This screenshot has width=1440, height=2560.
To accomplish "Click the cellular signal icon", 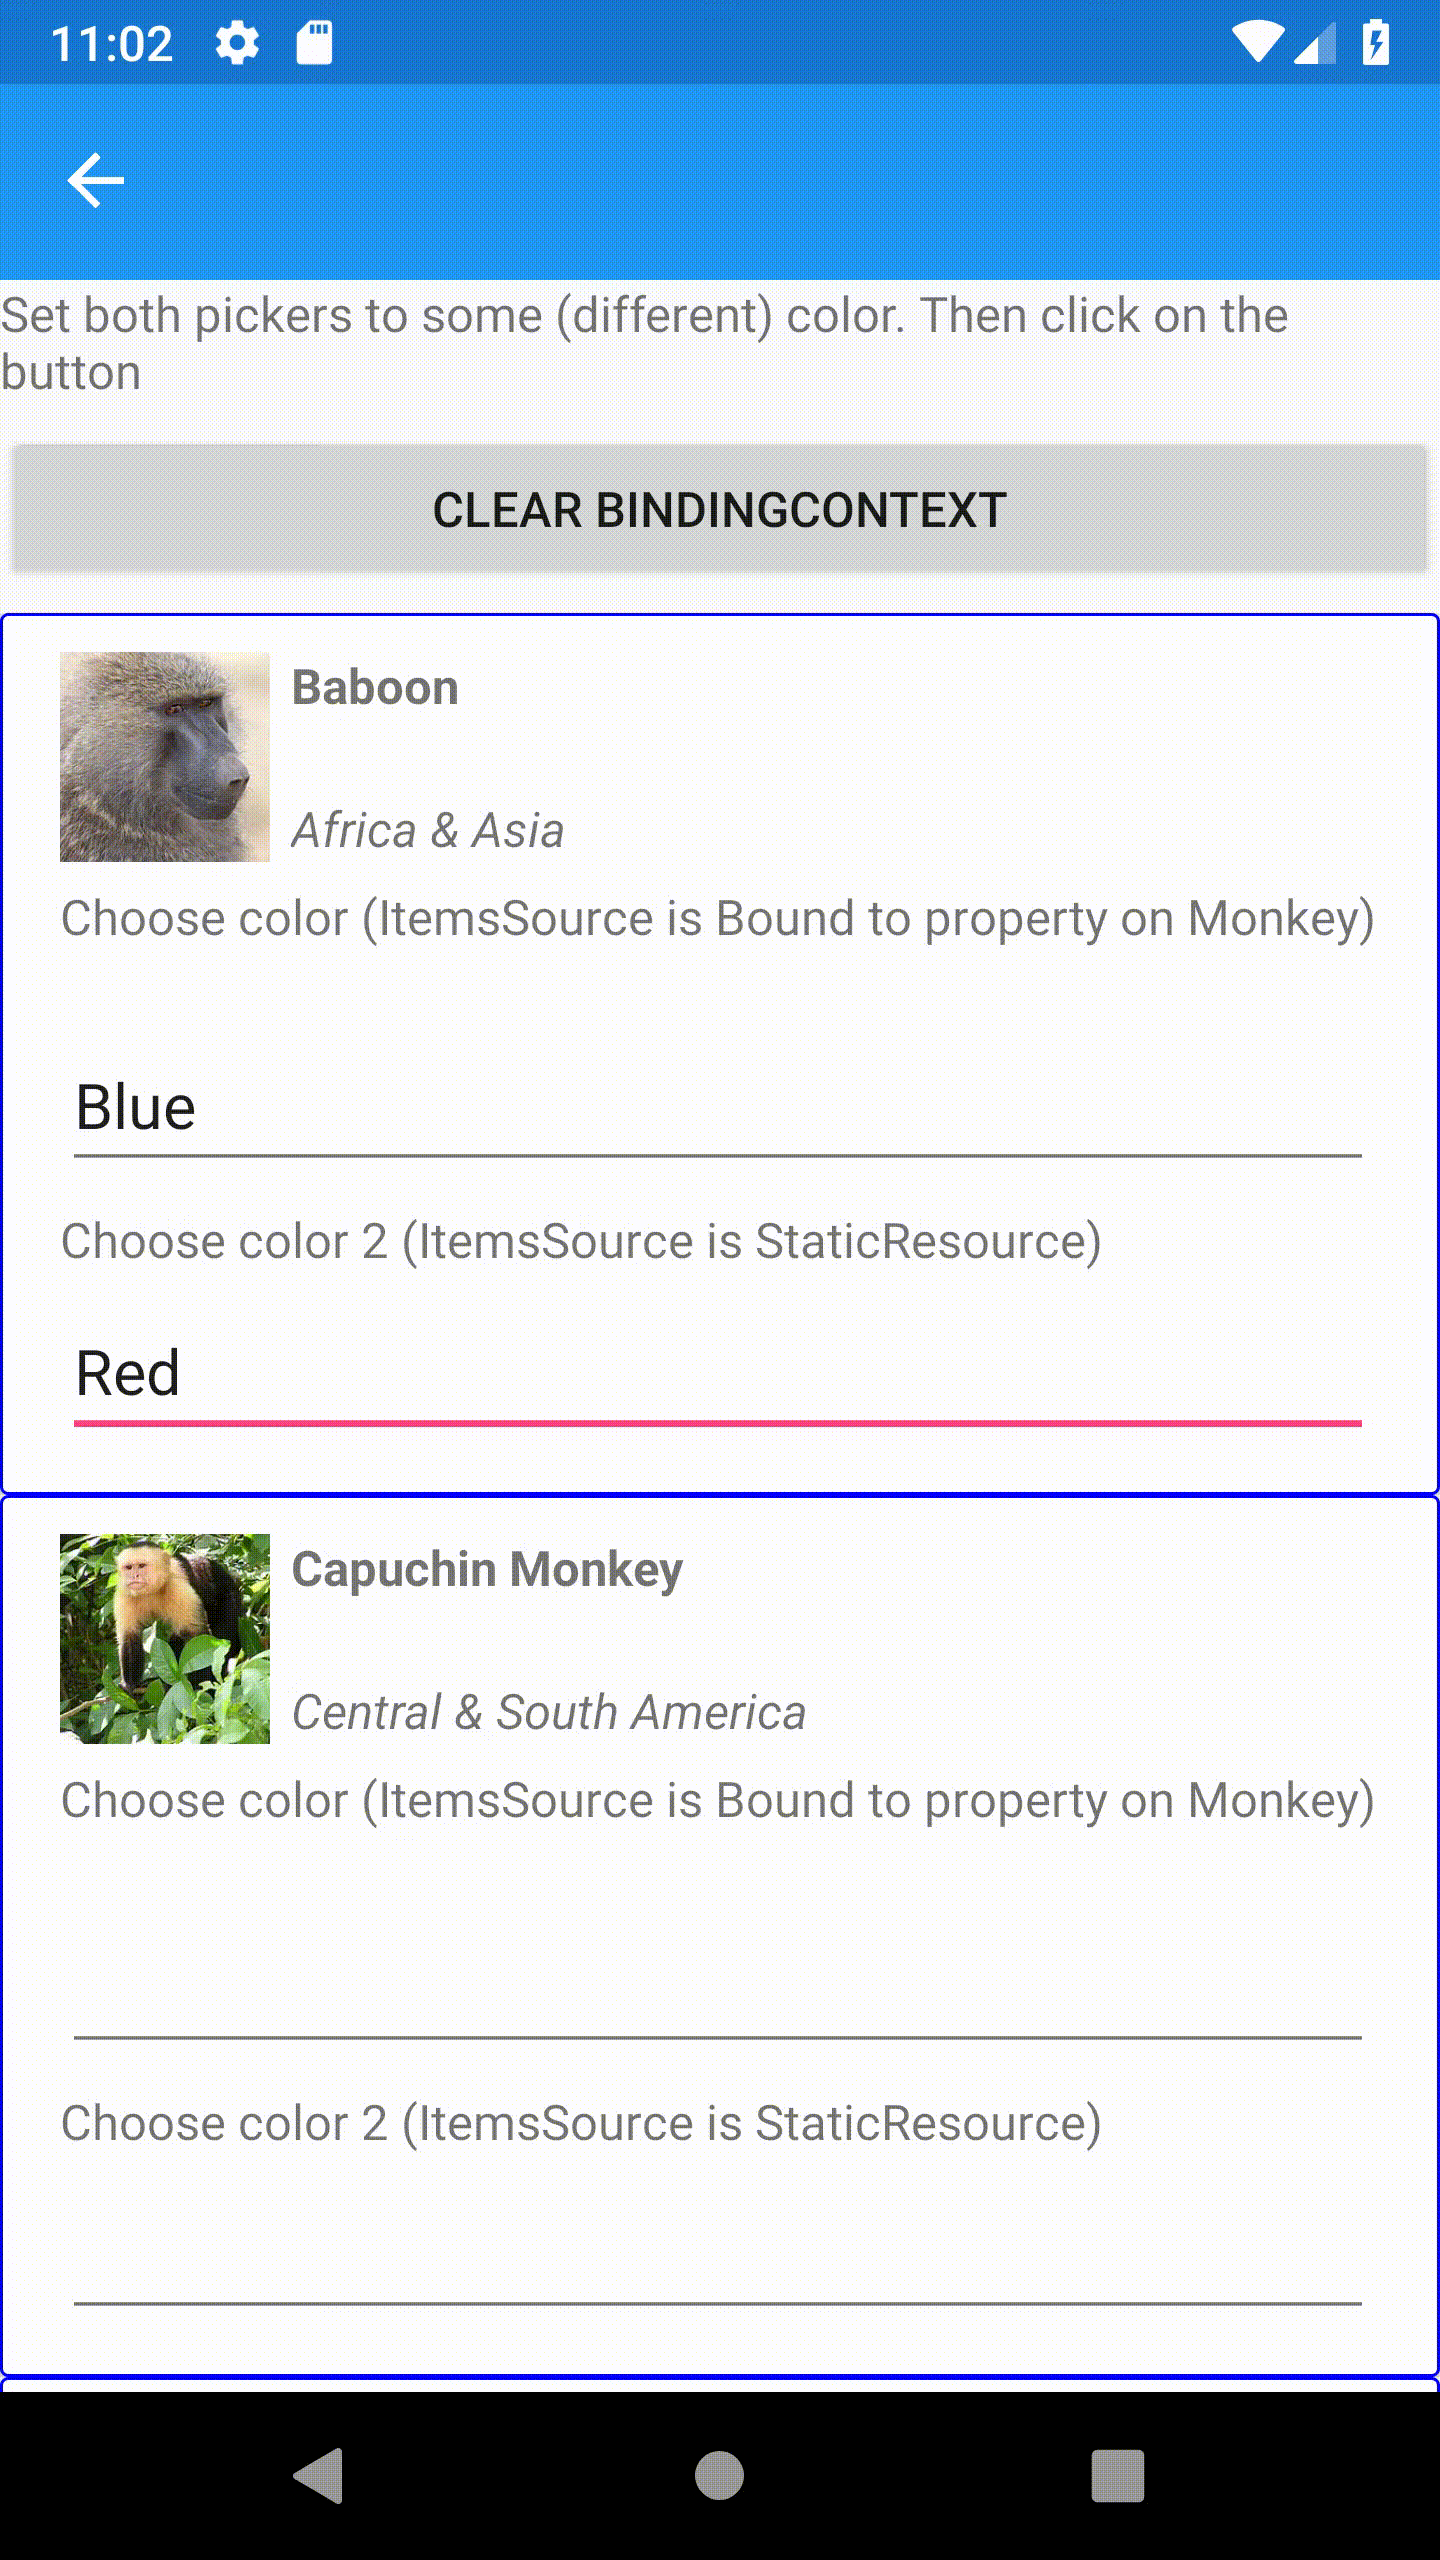I will tap(1315, 40).
